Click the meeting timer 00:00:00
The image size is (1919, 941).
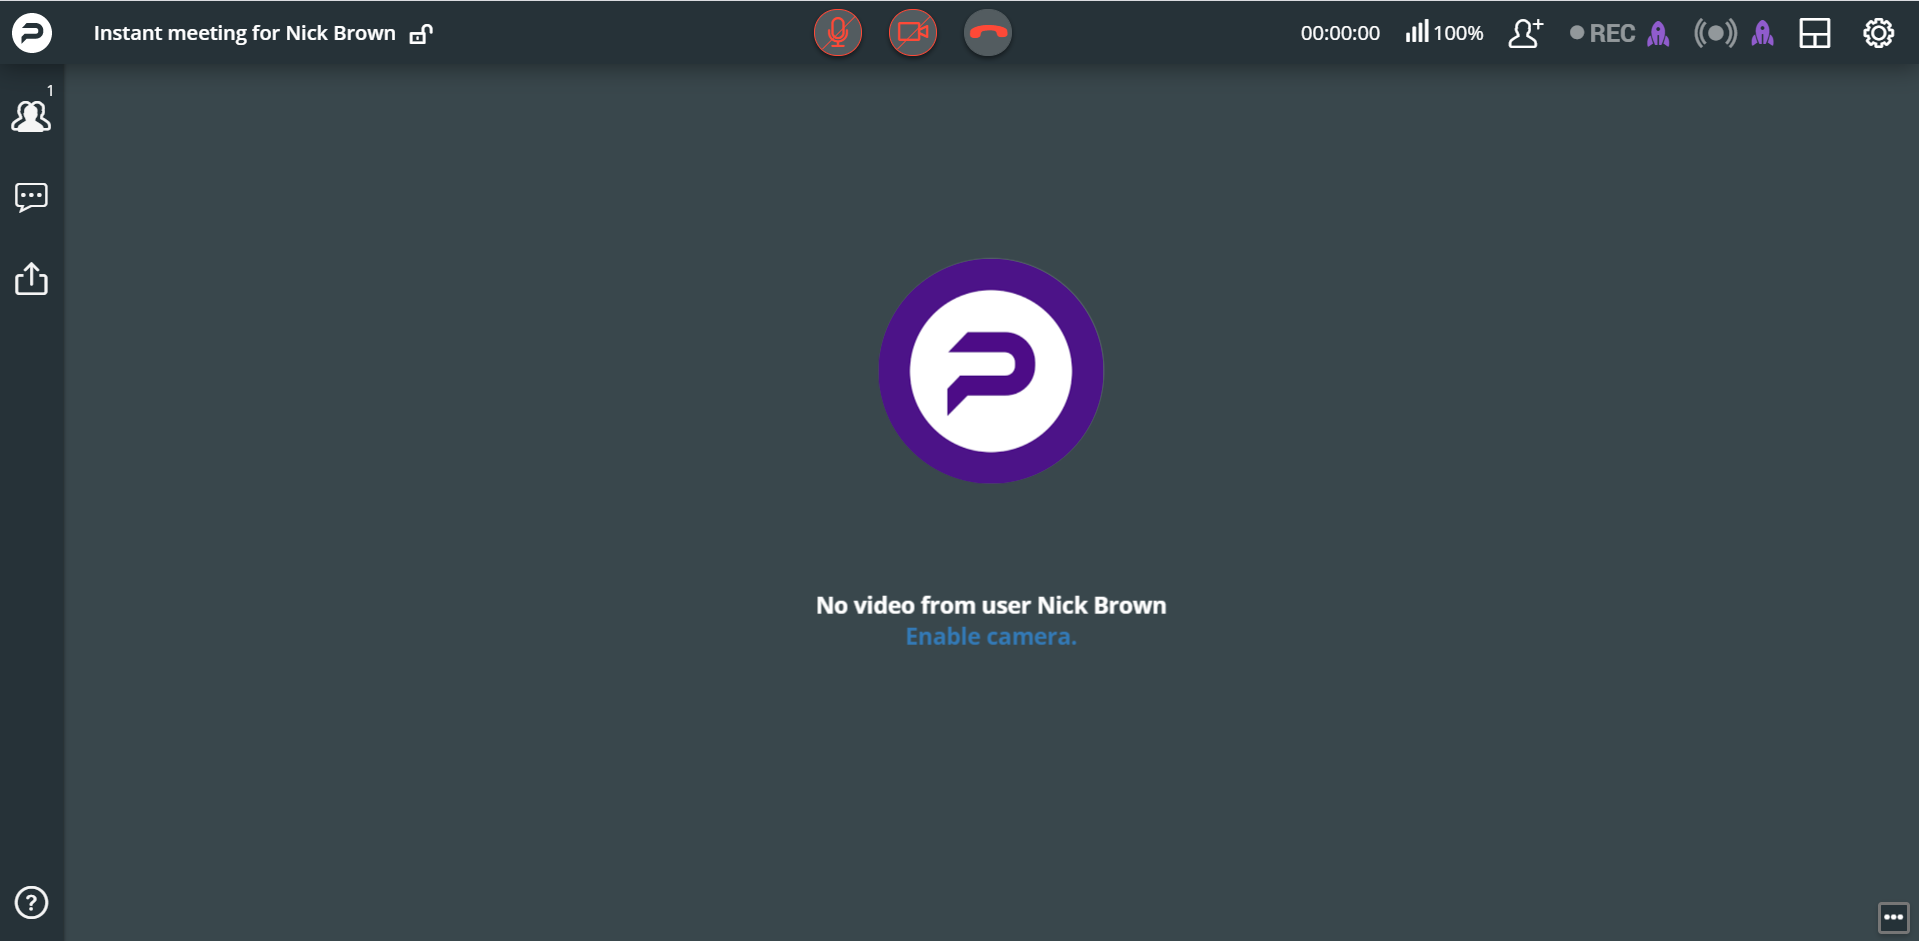1340,33
